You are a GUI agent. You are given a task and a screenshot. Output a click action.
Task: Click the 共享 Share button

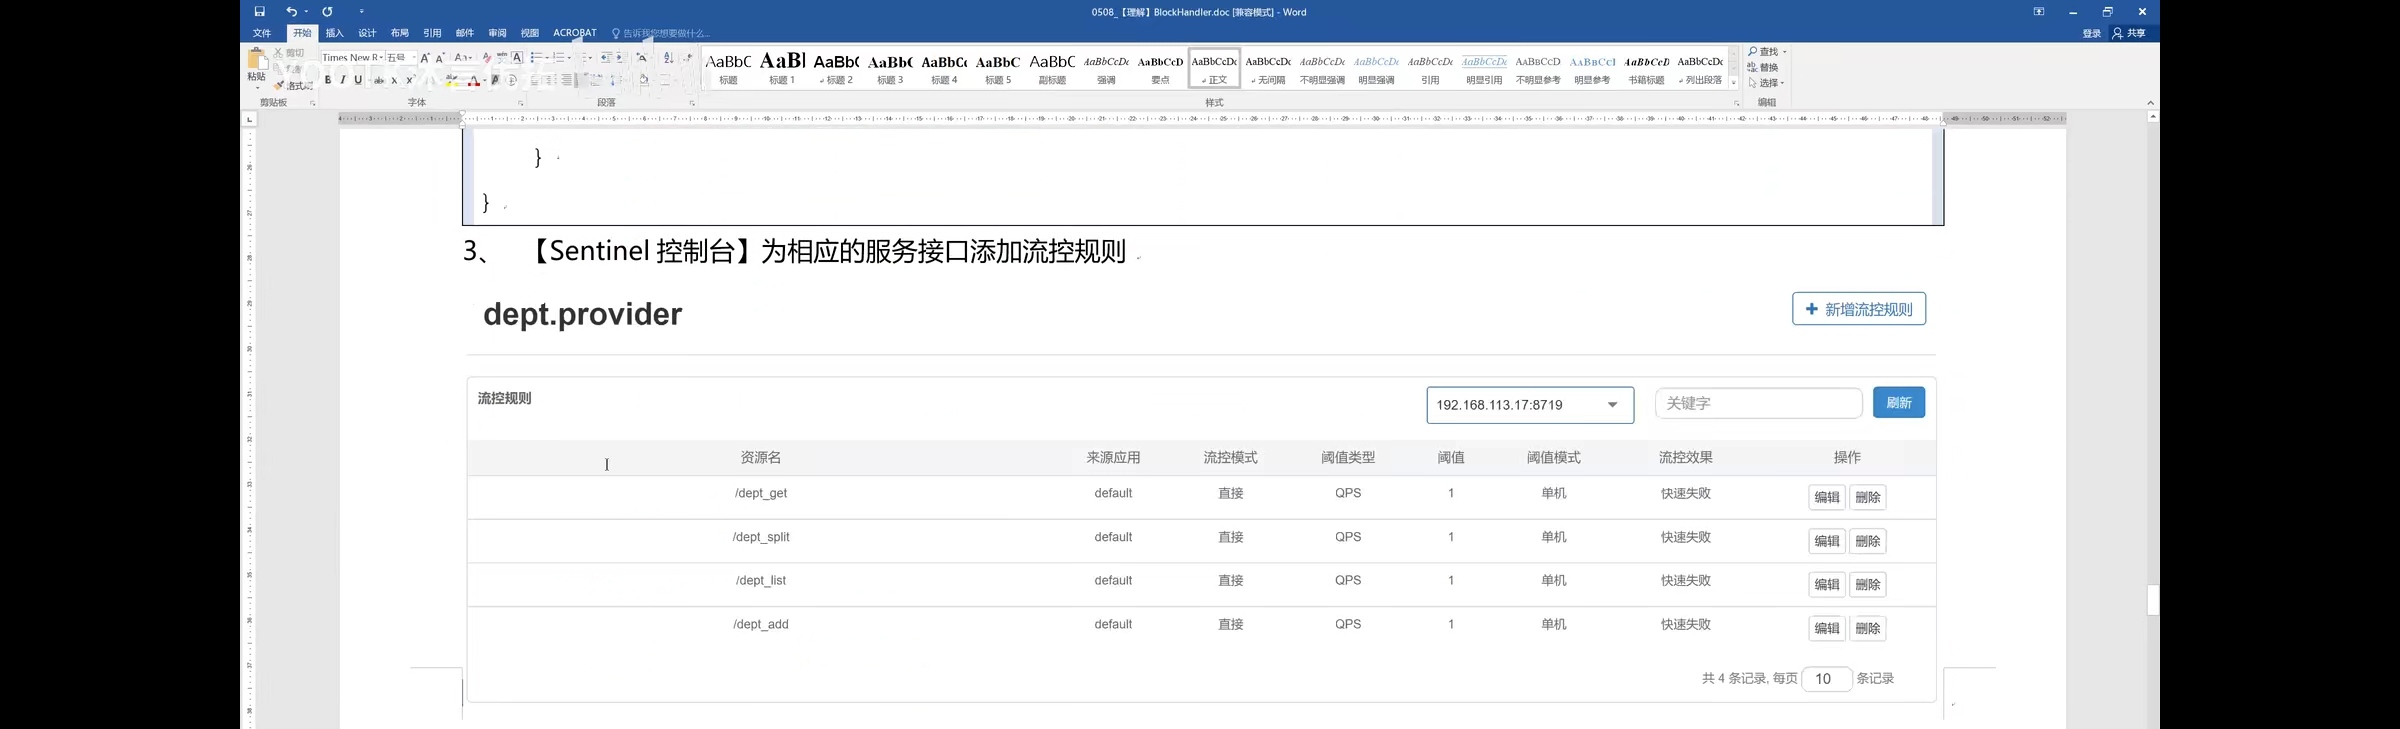[x=2129, y=33]
